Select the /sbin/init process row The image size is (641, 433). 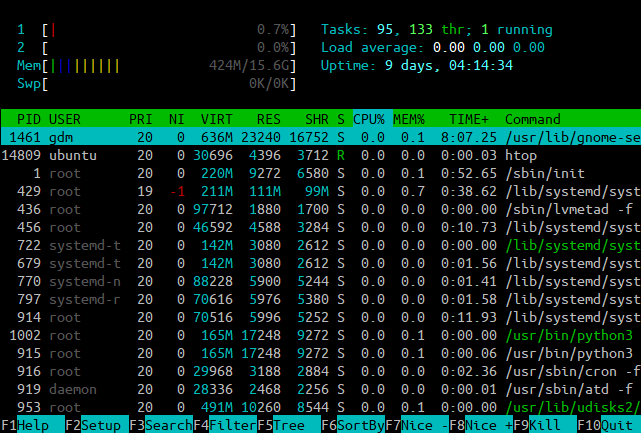pyautogui.click(x=320, y=173)
